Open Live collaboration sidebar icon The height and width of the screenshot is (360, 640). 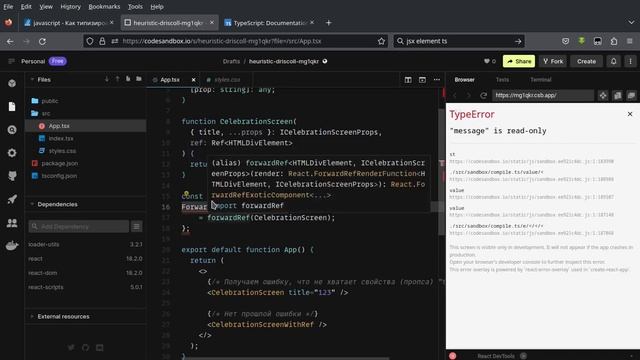(x=12, y=222)
